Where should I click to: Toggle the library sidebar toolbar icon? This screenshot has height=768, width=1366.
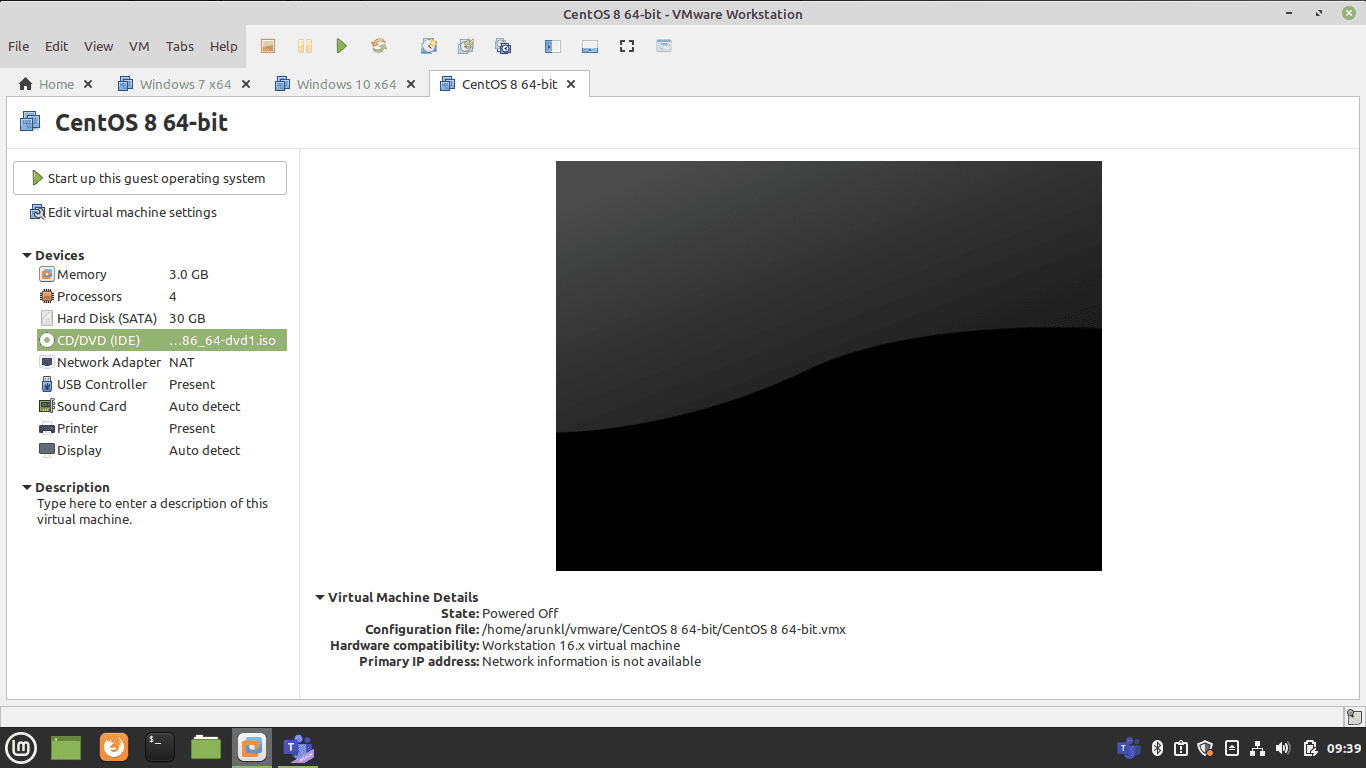click(x=553, y=46)
